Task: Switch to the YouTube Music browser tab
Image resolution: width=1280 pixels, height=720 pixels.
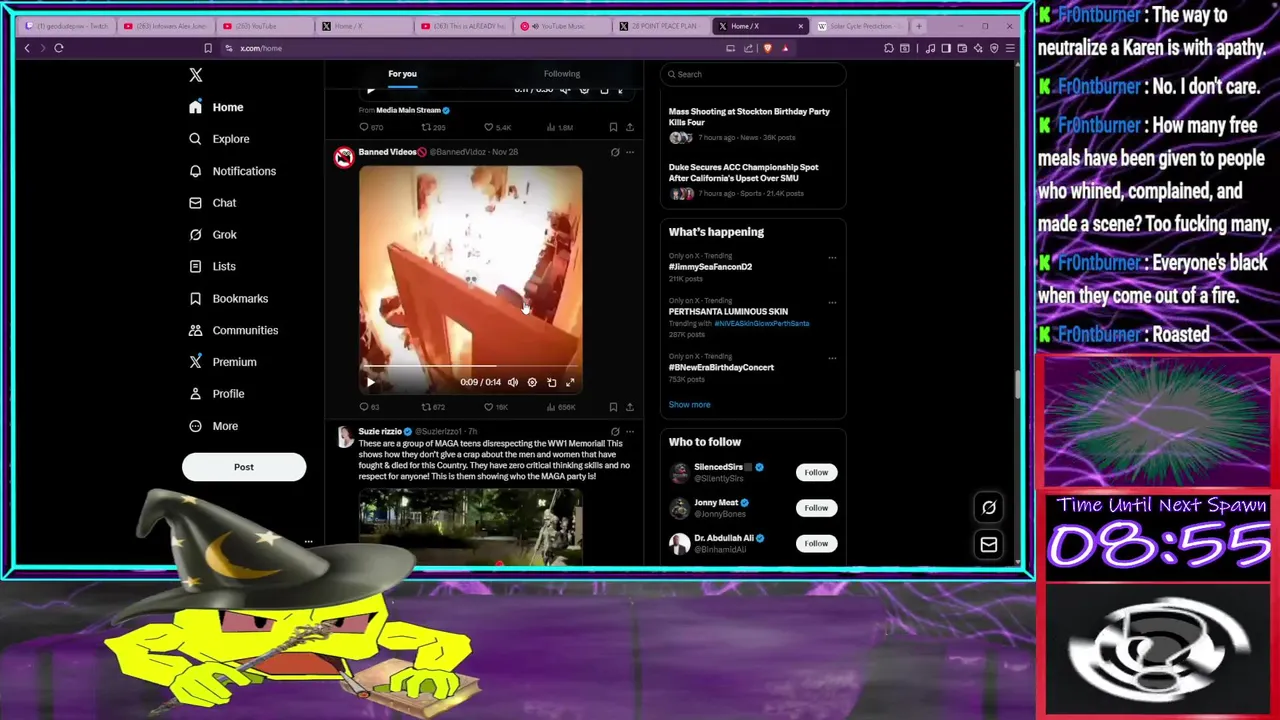Action: 562,26
